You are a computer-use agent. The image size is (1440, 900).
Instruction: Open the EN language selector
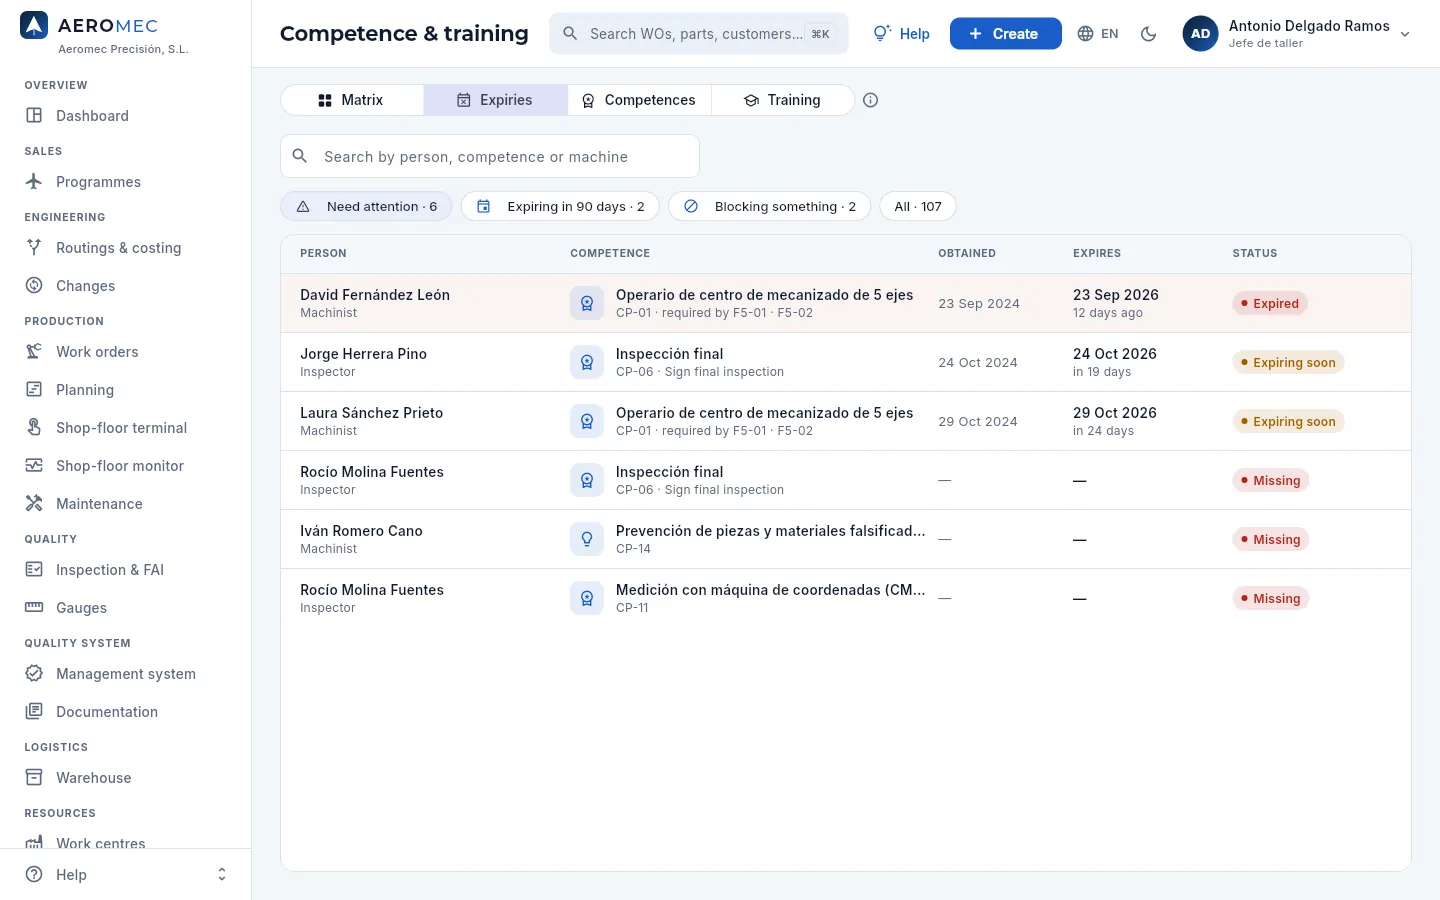1098,34
